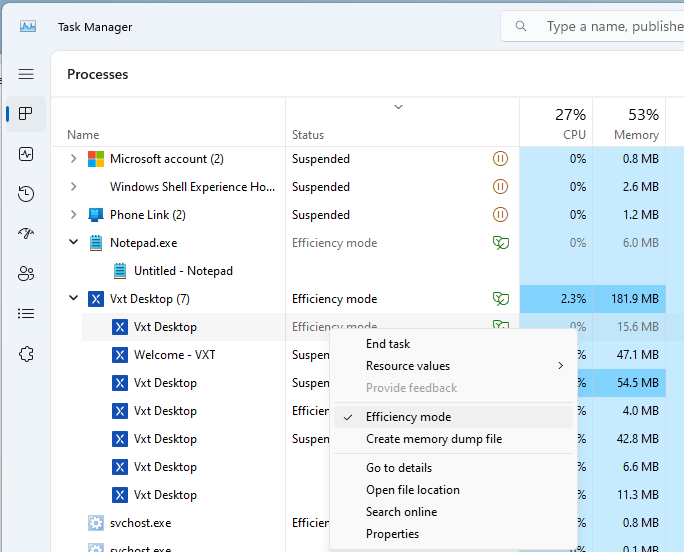684x552 pixels.
Task: Open the Services sidebar icon
Action: [26, 354]
